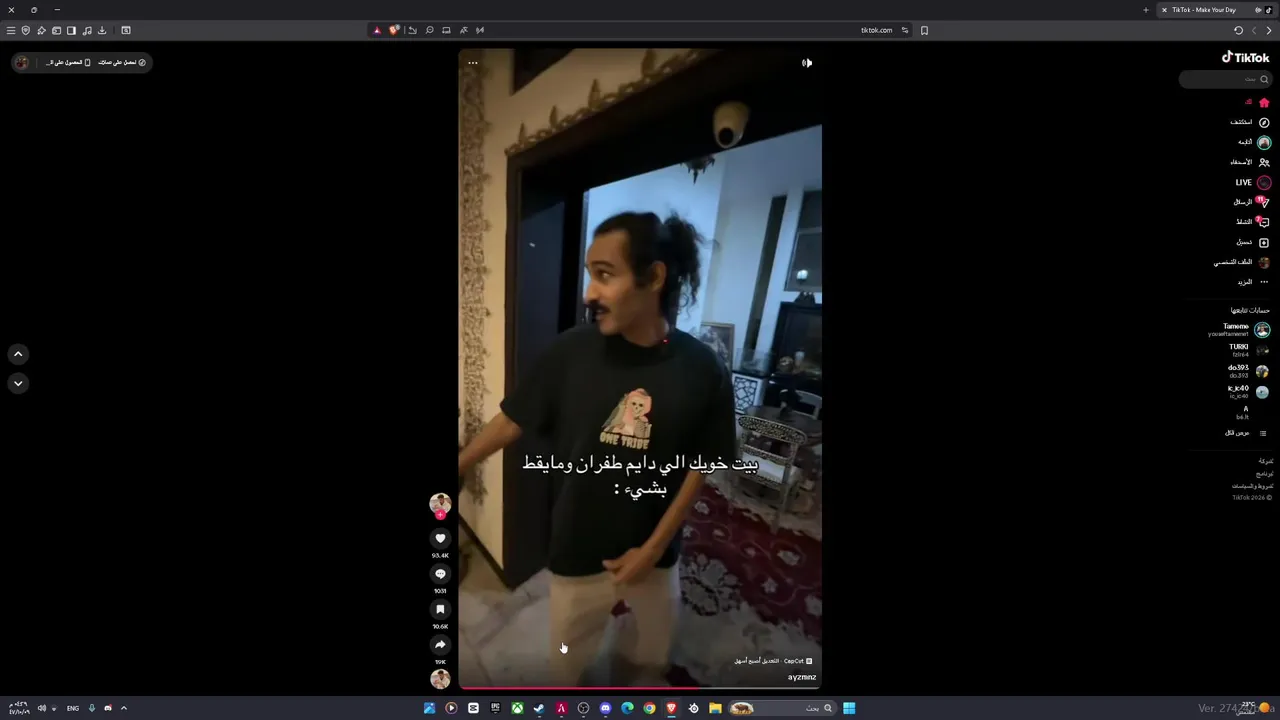Open Steam from the taskbar
The height and width of the screenshot is (720, 1280).
(539, 708)
